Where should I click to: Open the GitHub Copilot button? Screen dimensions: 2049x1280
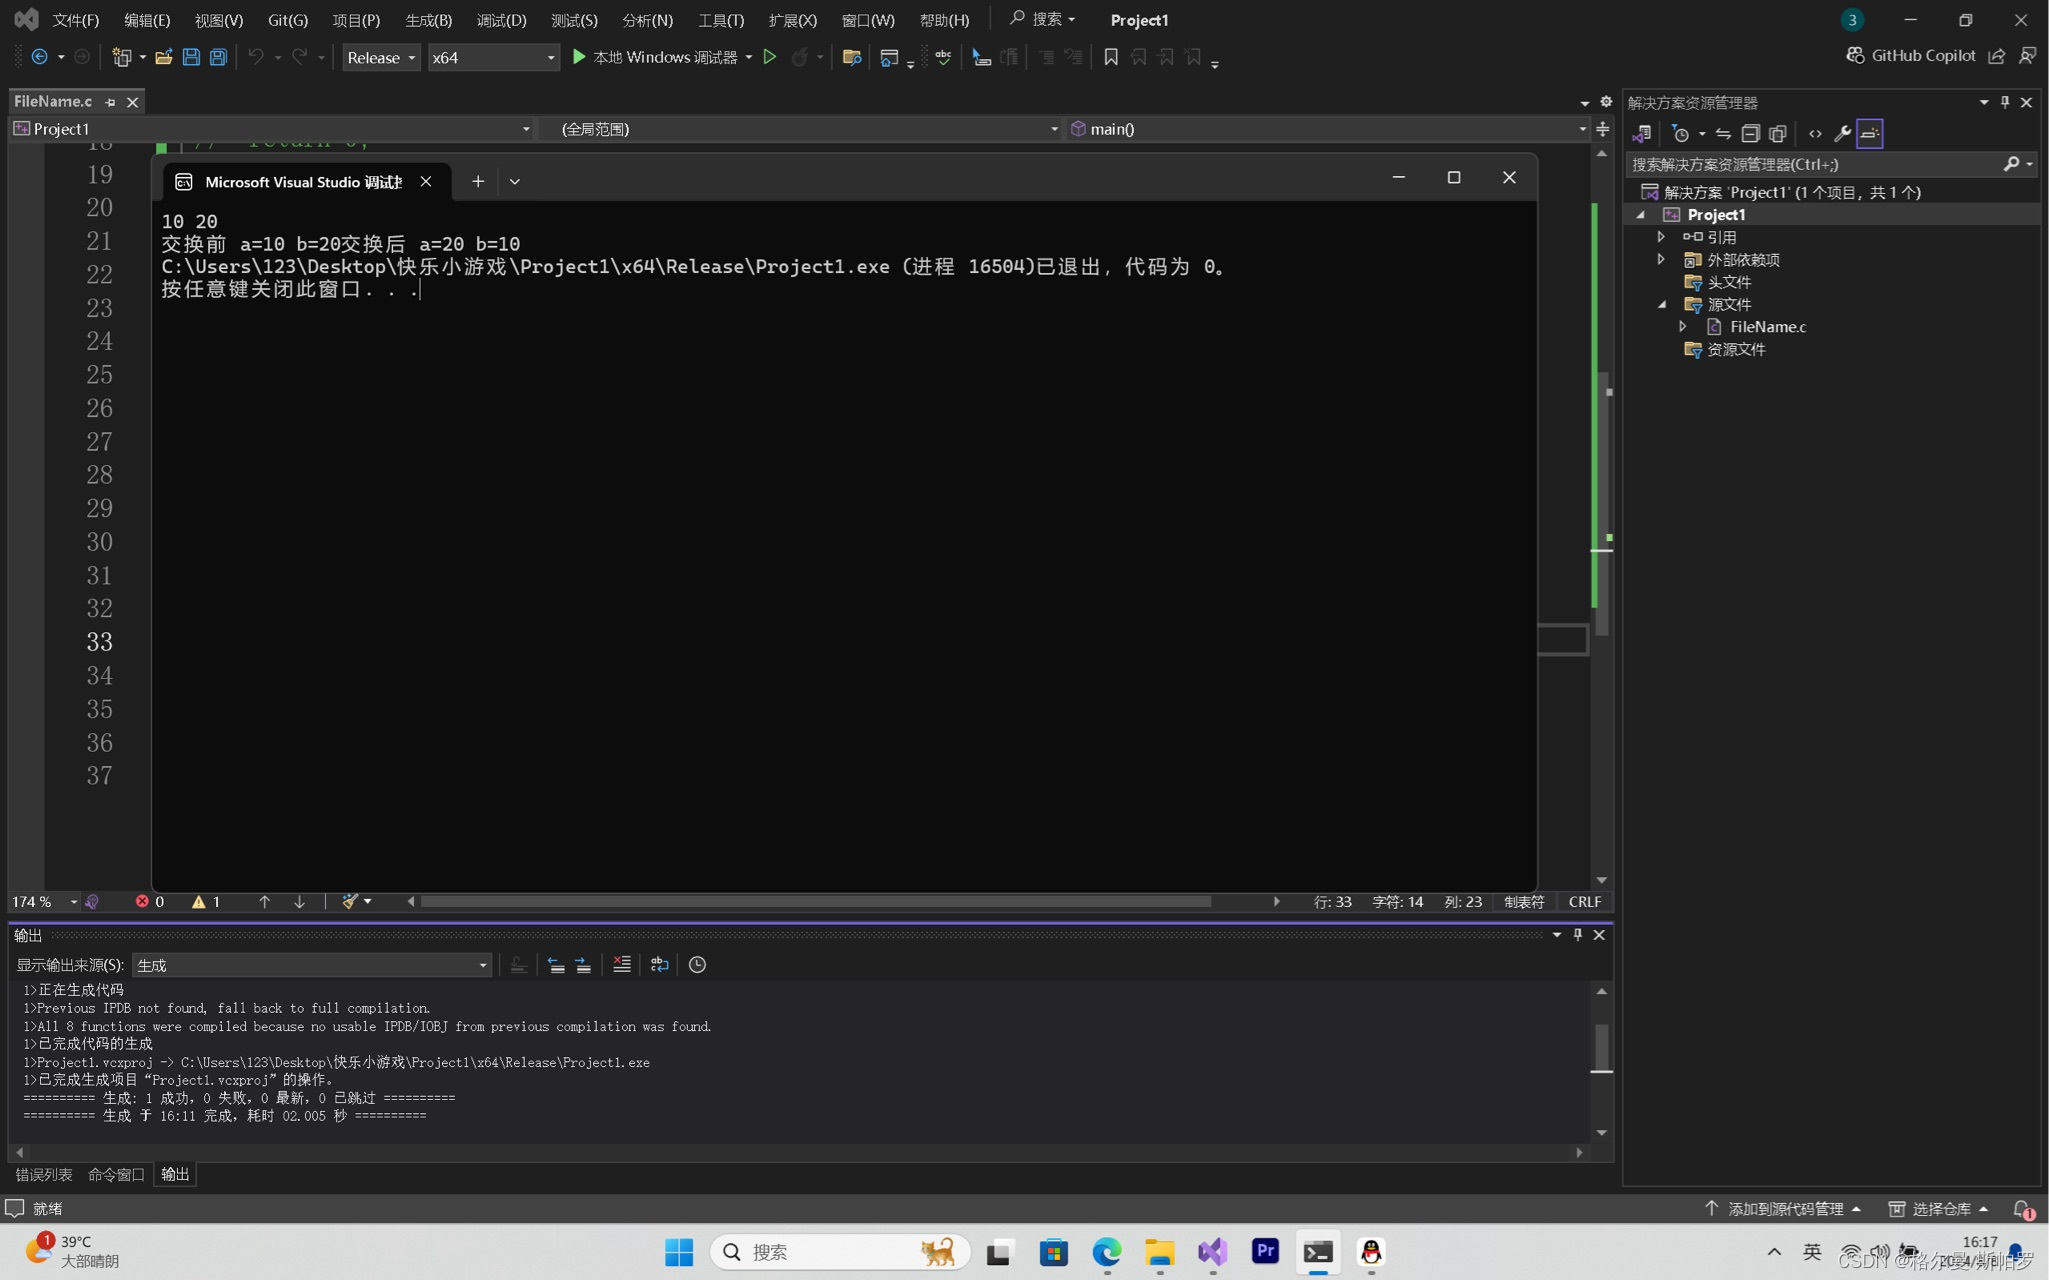[x=1910, y=56]
